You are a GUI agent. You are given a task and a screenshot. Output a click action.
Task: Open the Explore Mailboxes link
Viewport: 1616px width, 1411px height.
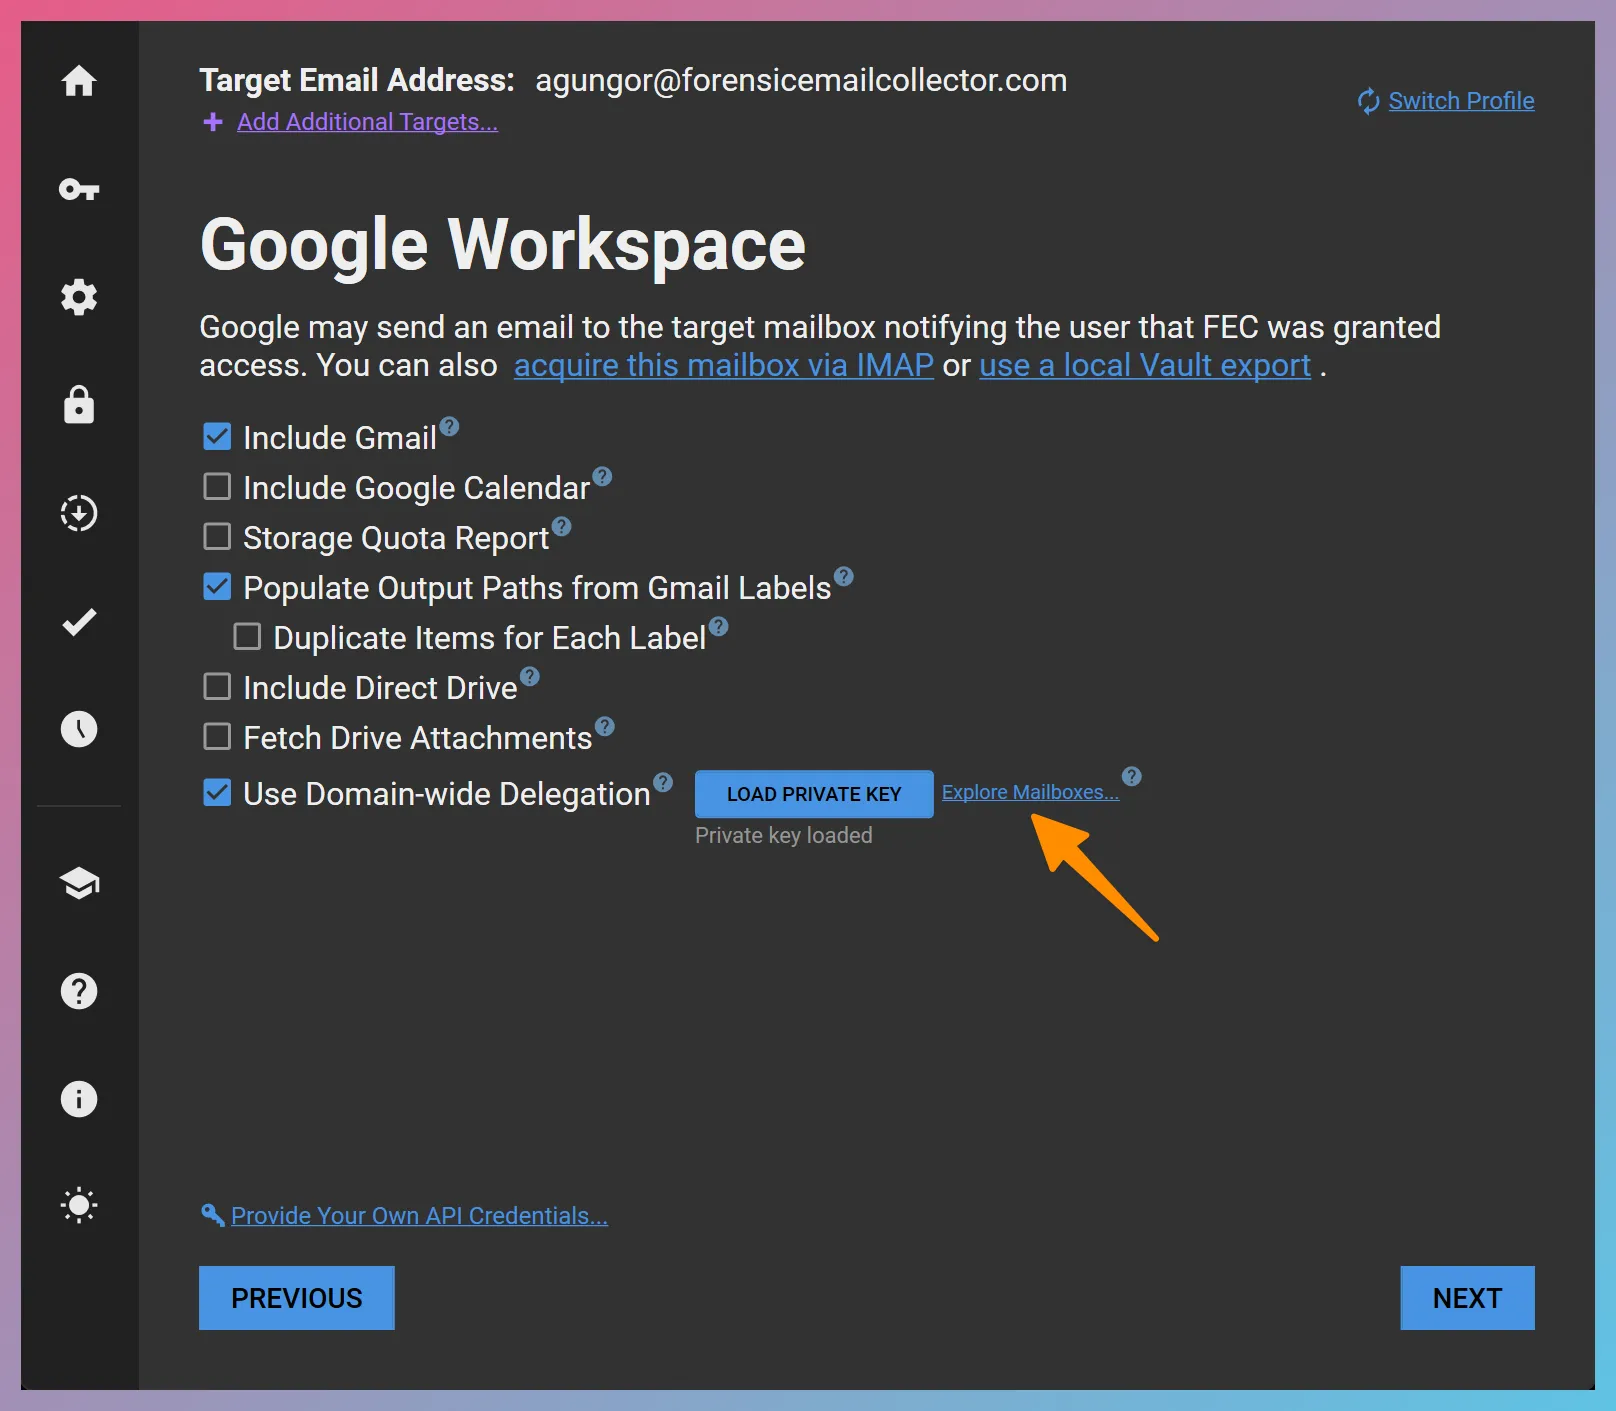(1031, 791)
